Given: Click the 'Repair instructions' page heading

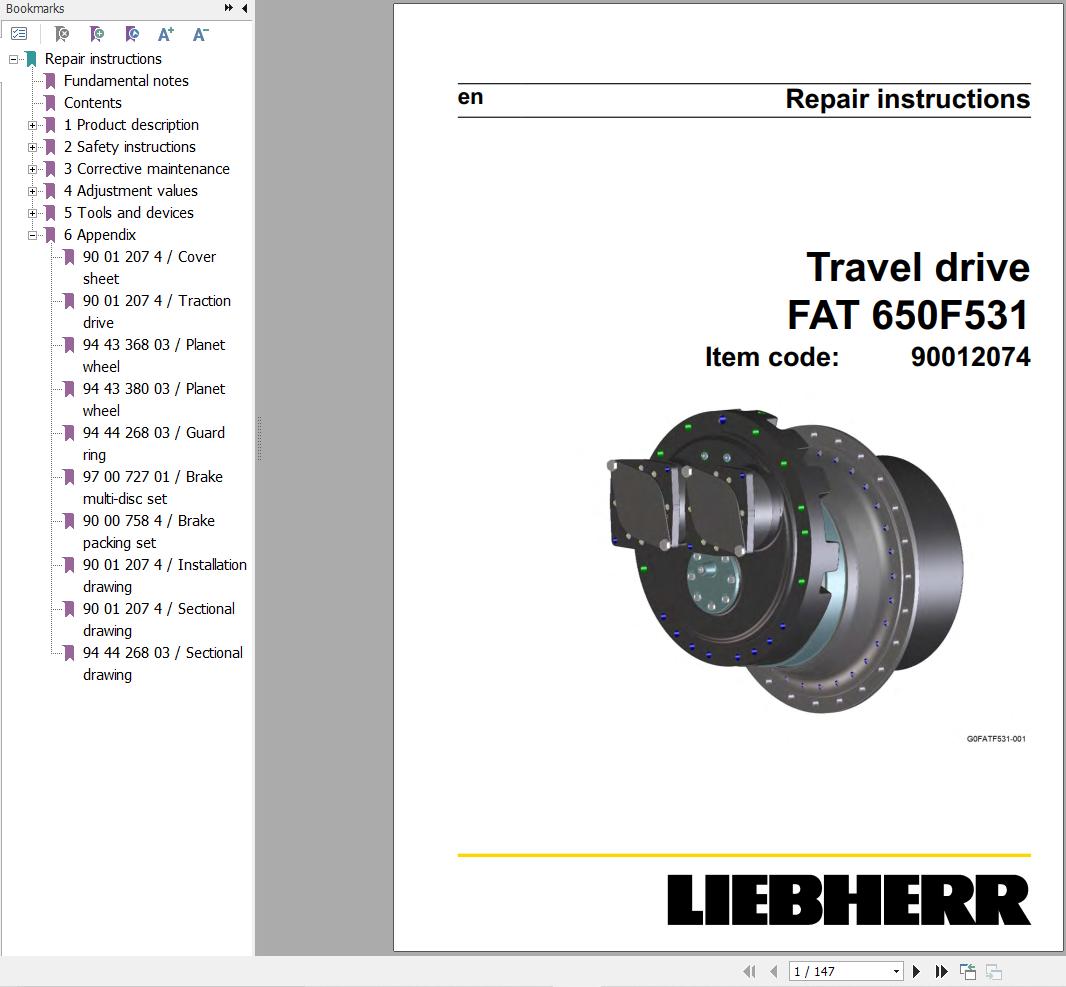Looking at the screenshot, I should (x=908, y=99).
